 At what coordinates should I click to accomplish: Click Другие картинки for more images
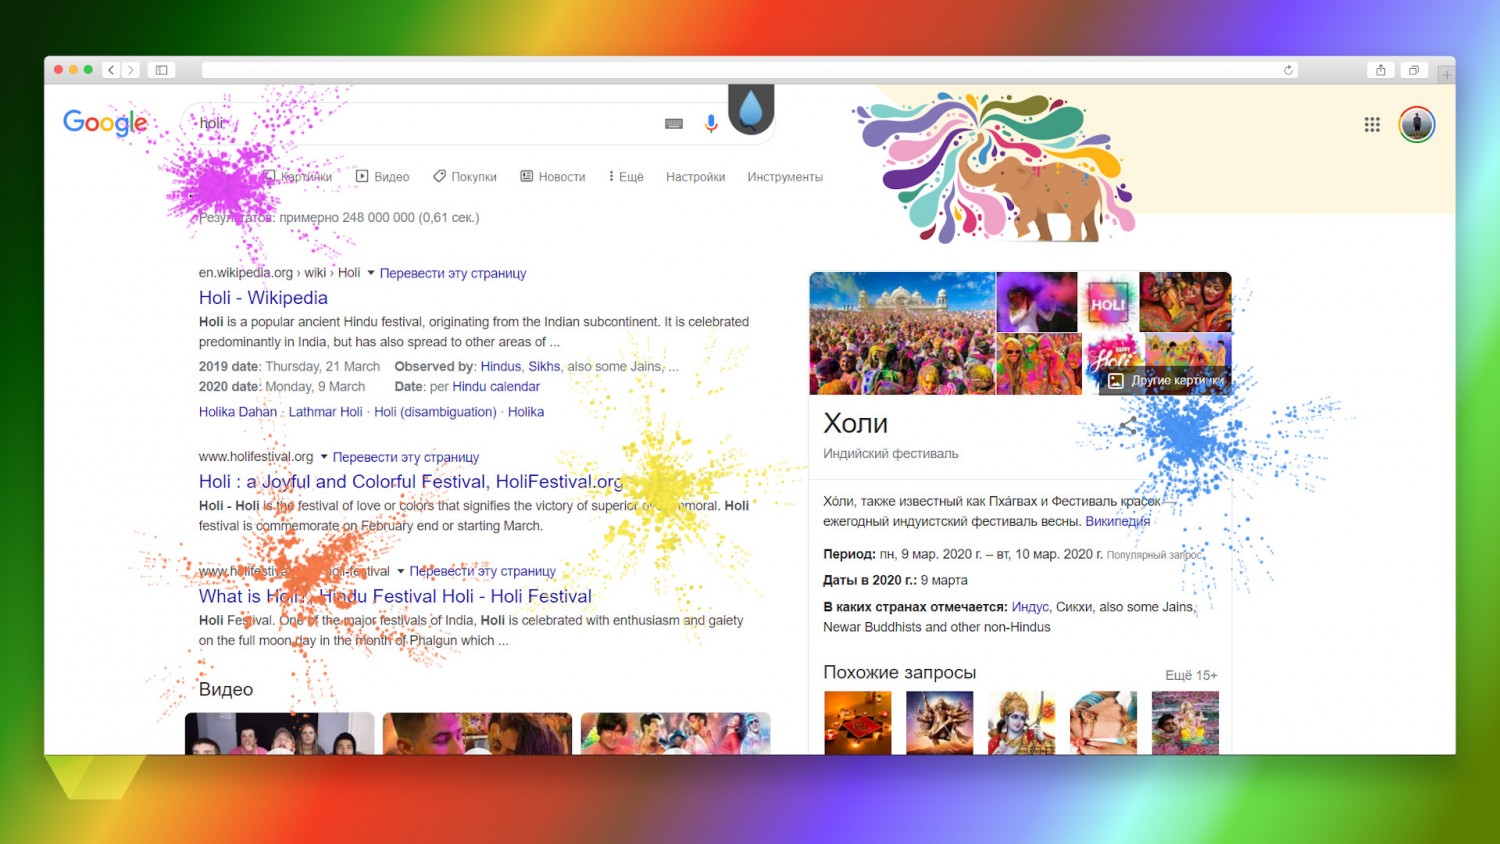(1166, 381)
